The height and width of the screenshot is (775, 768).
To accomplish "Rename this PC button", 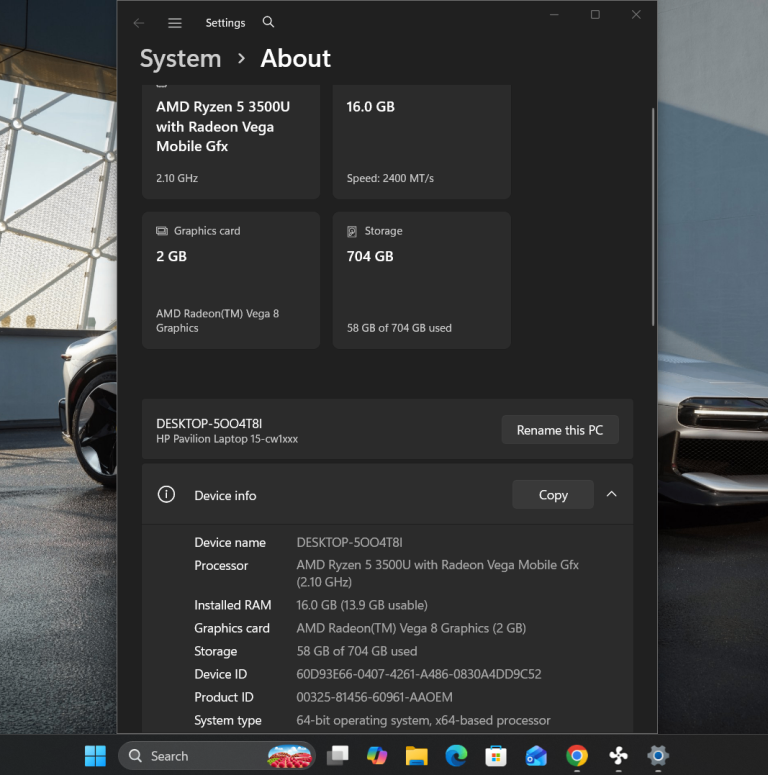I will 560,430.
